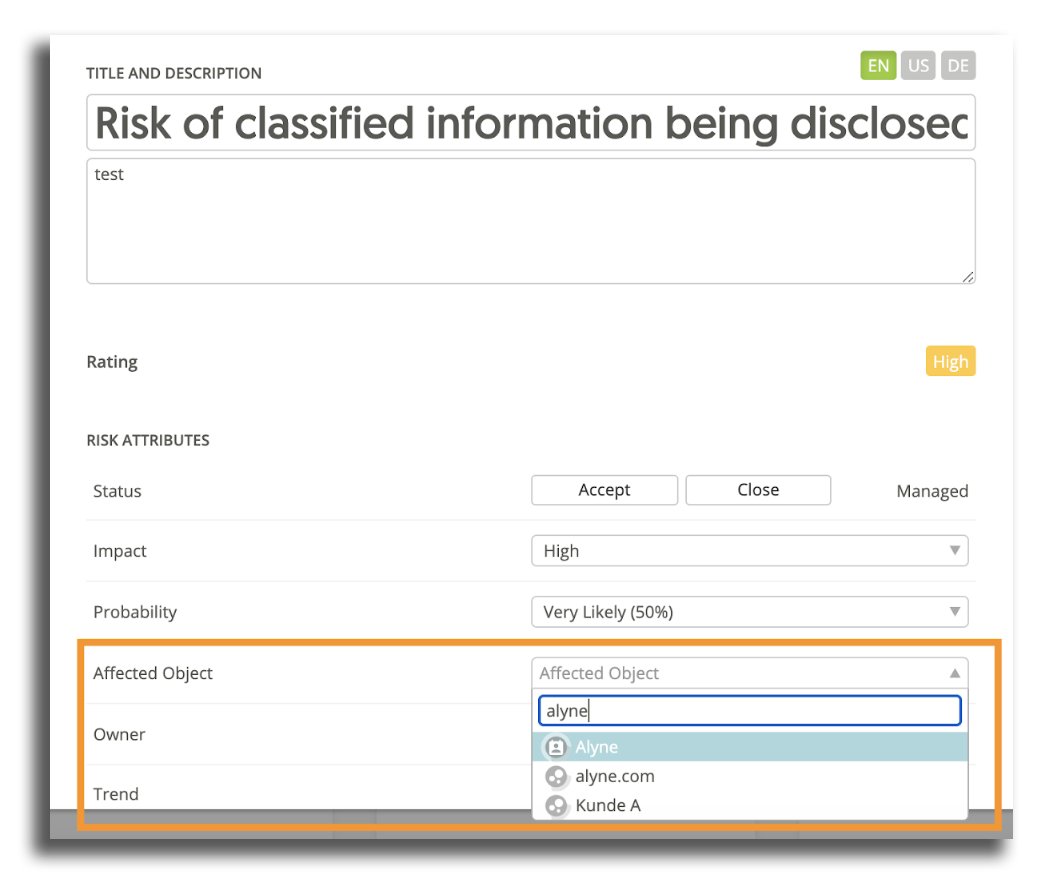Screen dimensions: 1051x893
Task: Switch to the US language tab
Action: (918, 66)
